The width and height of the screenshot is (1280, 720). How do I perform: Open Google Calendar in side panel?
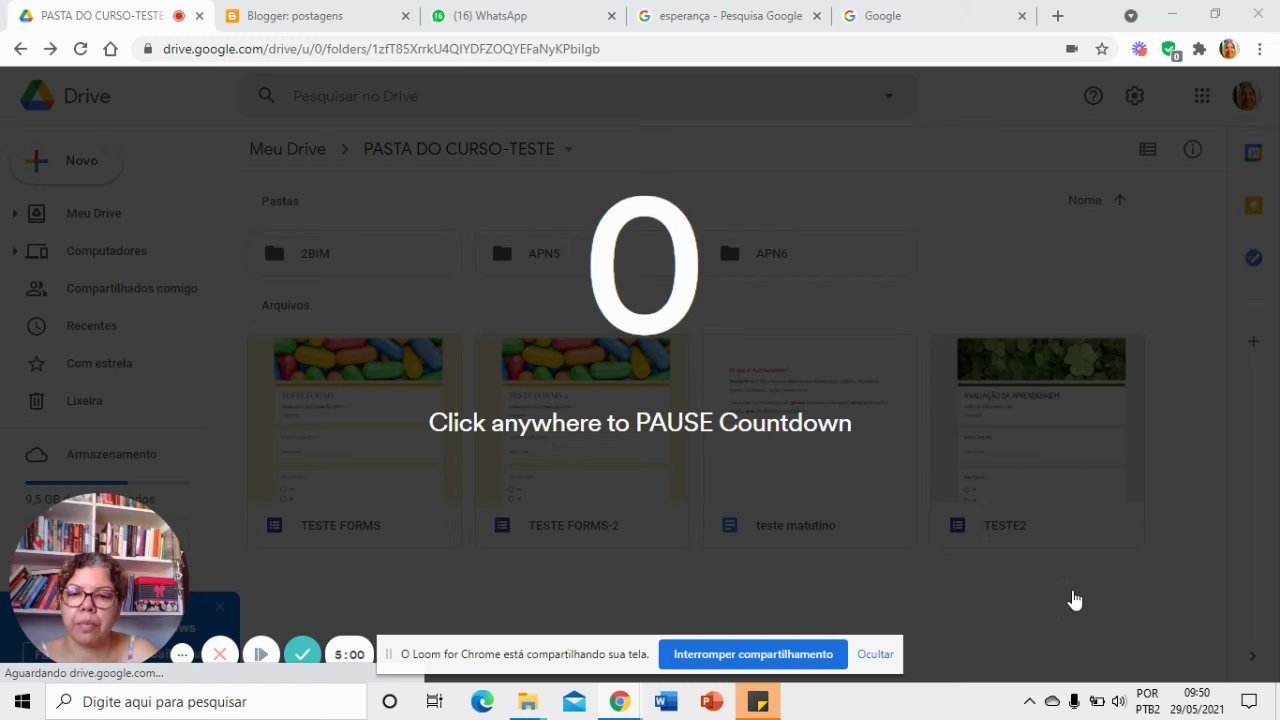1253,153
